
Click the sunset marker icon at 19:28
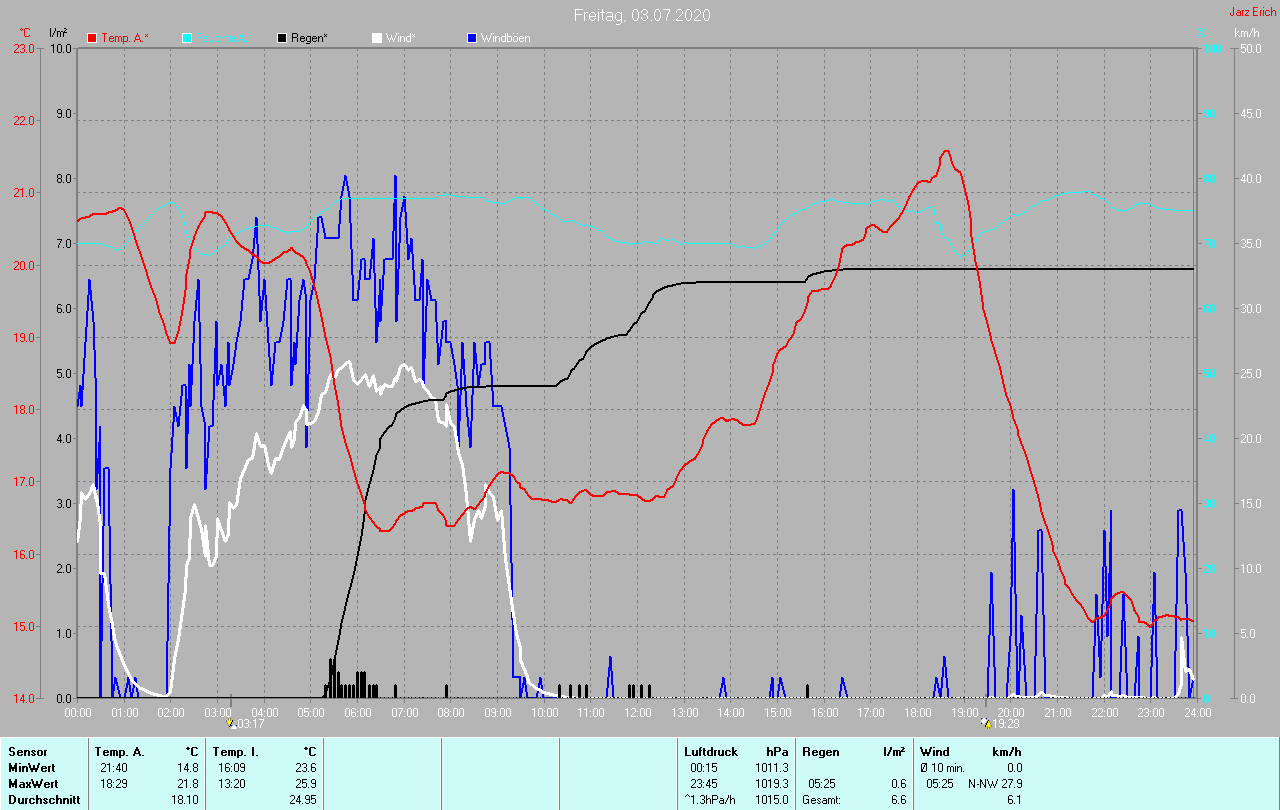[986, 722]
